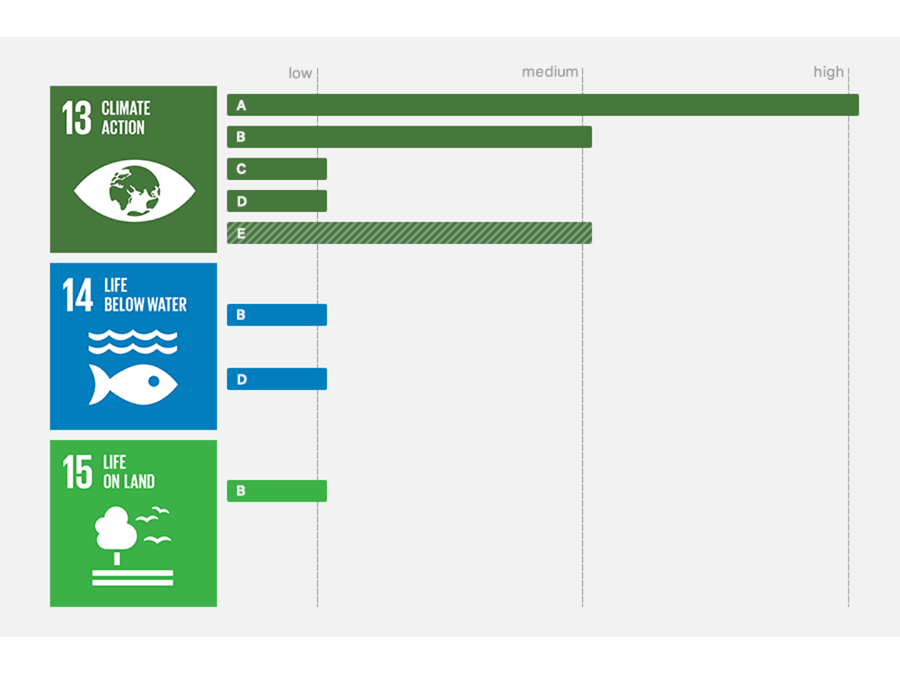Click the wave lines above the fish
Image resolution: width=900 pixels, height=675 pixels.
(133, 341)
